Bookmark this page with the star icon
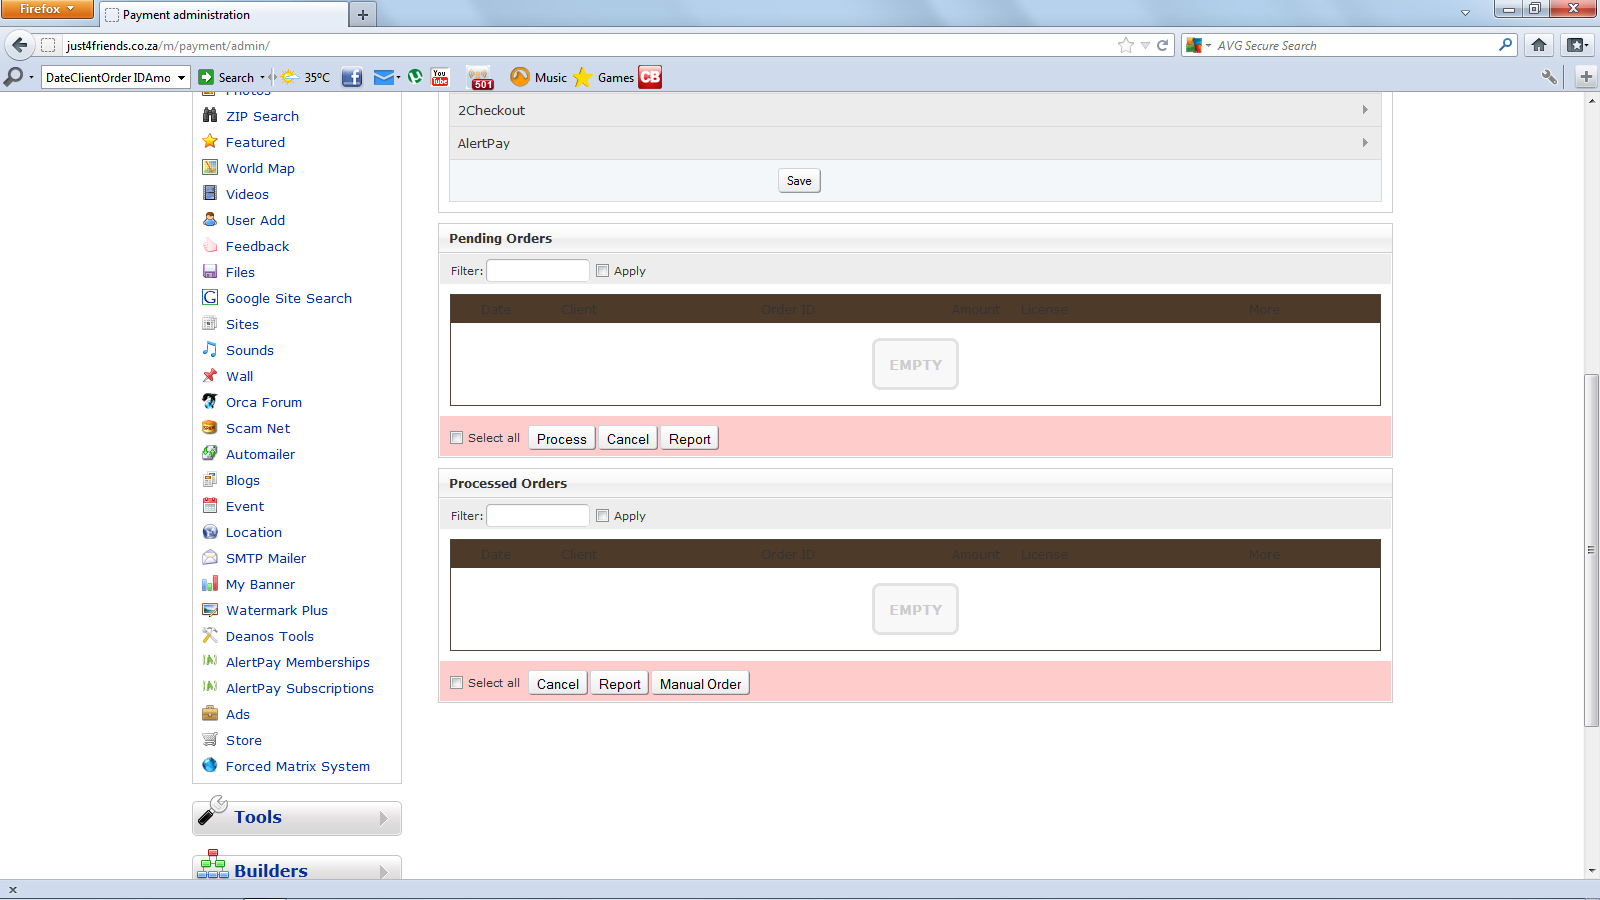1600x900 pixels. [x=1126, y=45]
